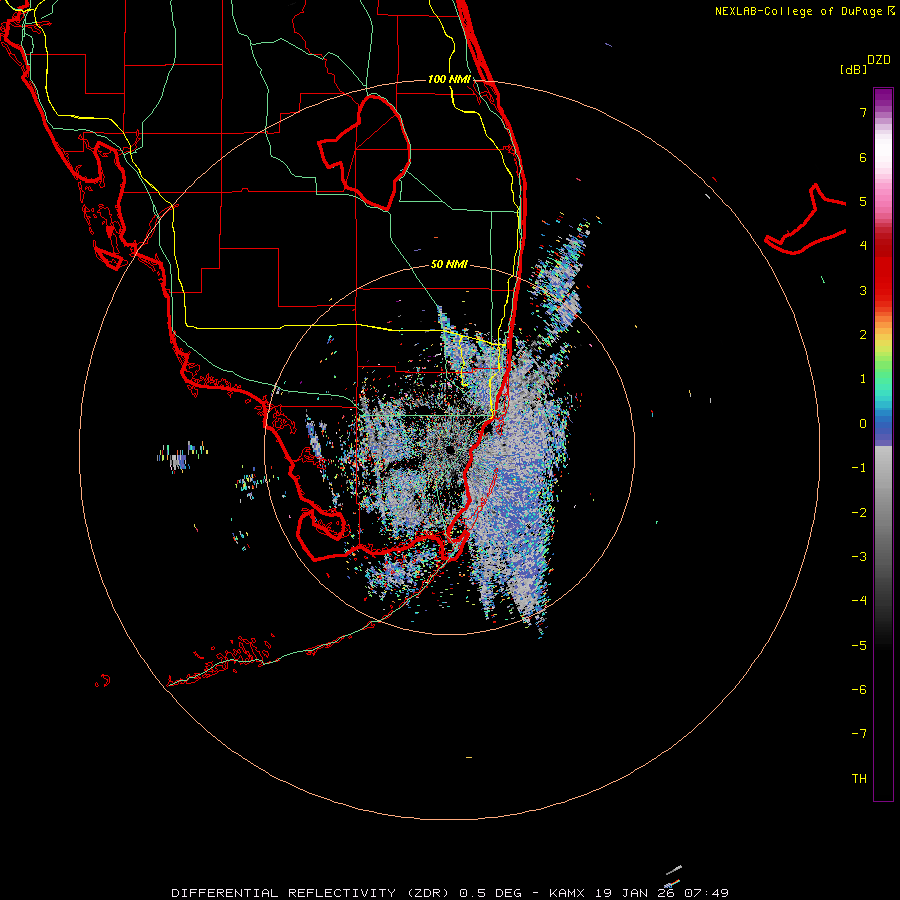Click the -1 value on the color scale
This screenshot has height=900, width=900.
point(859,468)
